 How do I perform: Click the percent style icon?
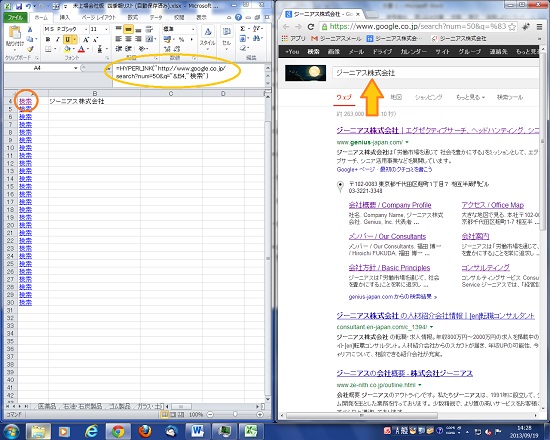pyautogui.click(x=181, y=39)
